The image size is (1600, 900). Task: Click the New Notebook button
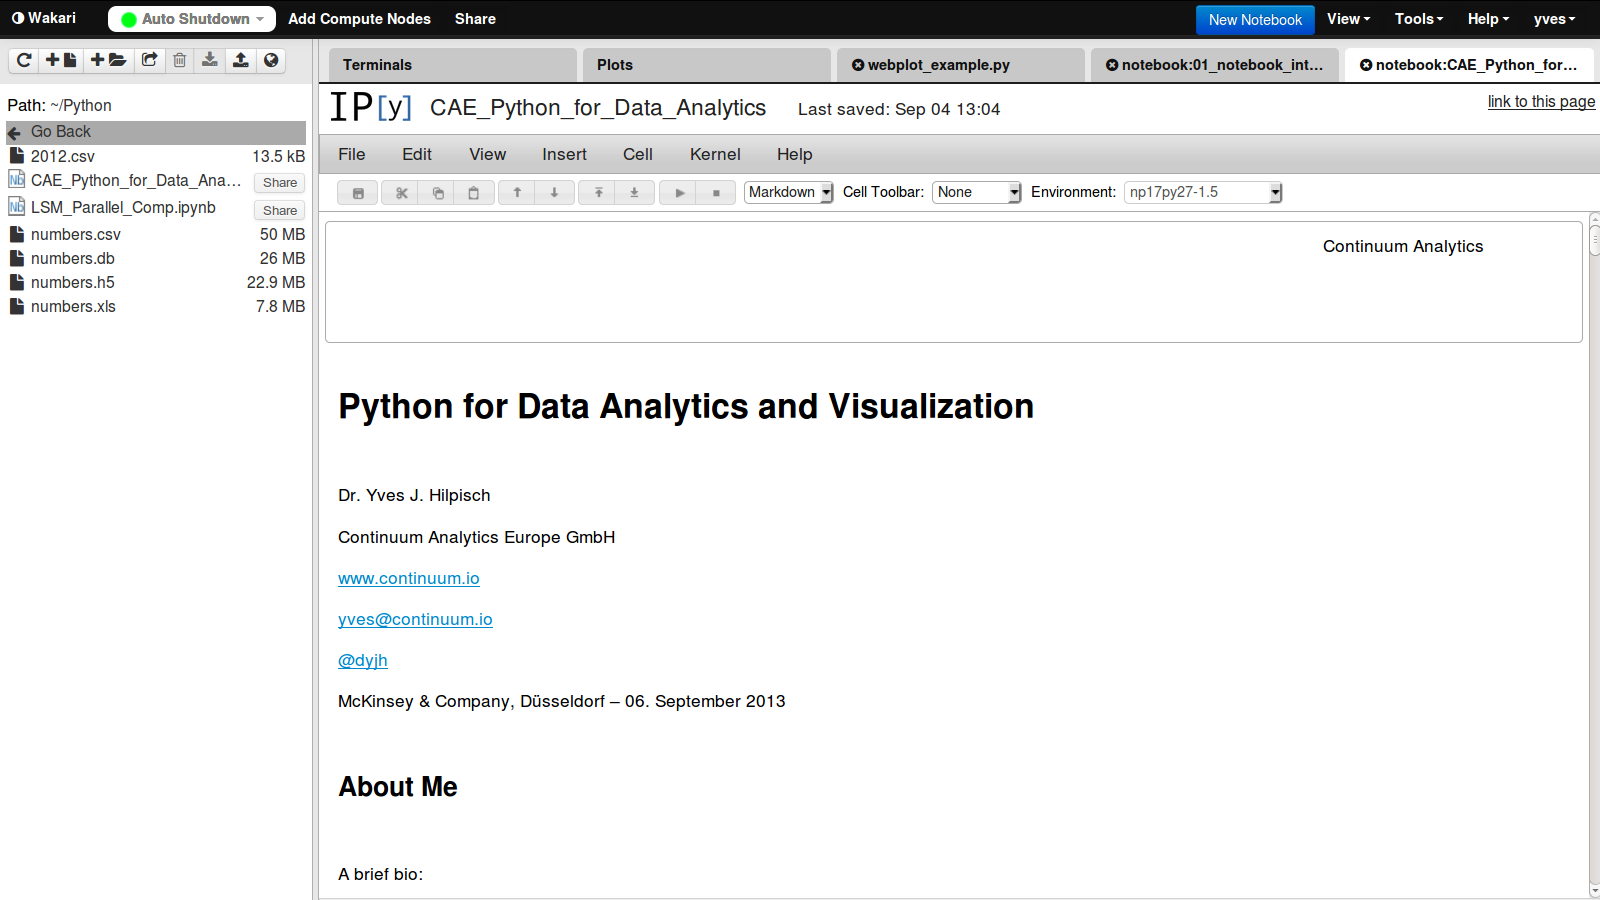[x=1255, y=20]
